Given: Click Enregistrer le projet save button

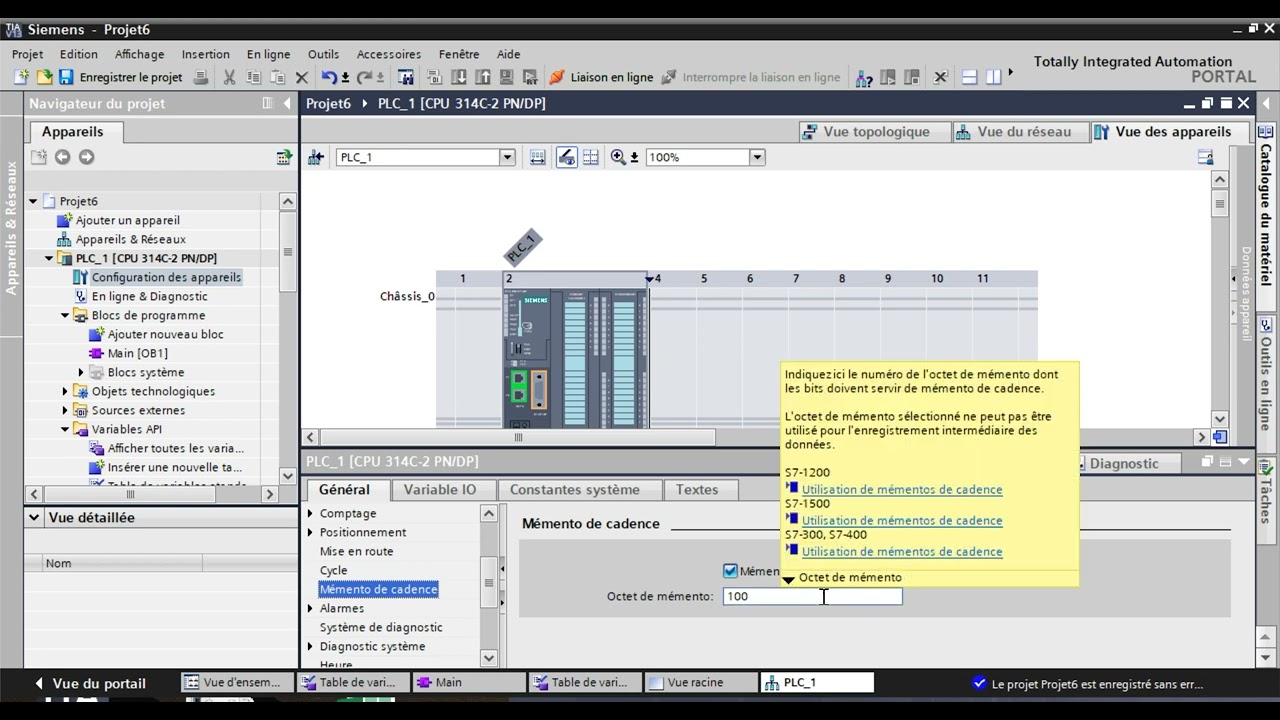Looking at the screenshot, I should 120,77.
